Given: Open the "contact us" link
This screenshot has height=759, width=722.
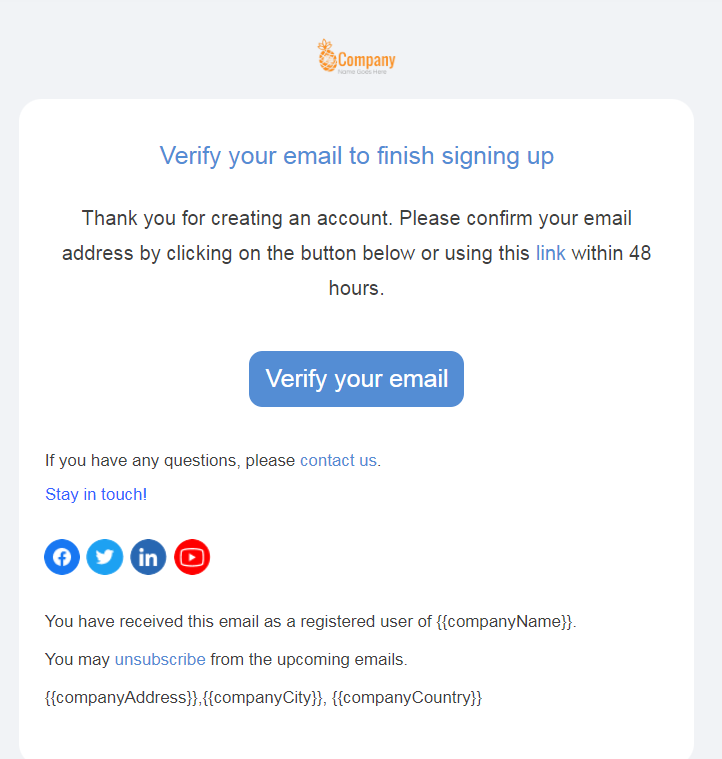Looking at the screenshot, I should 338,460.
